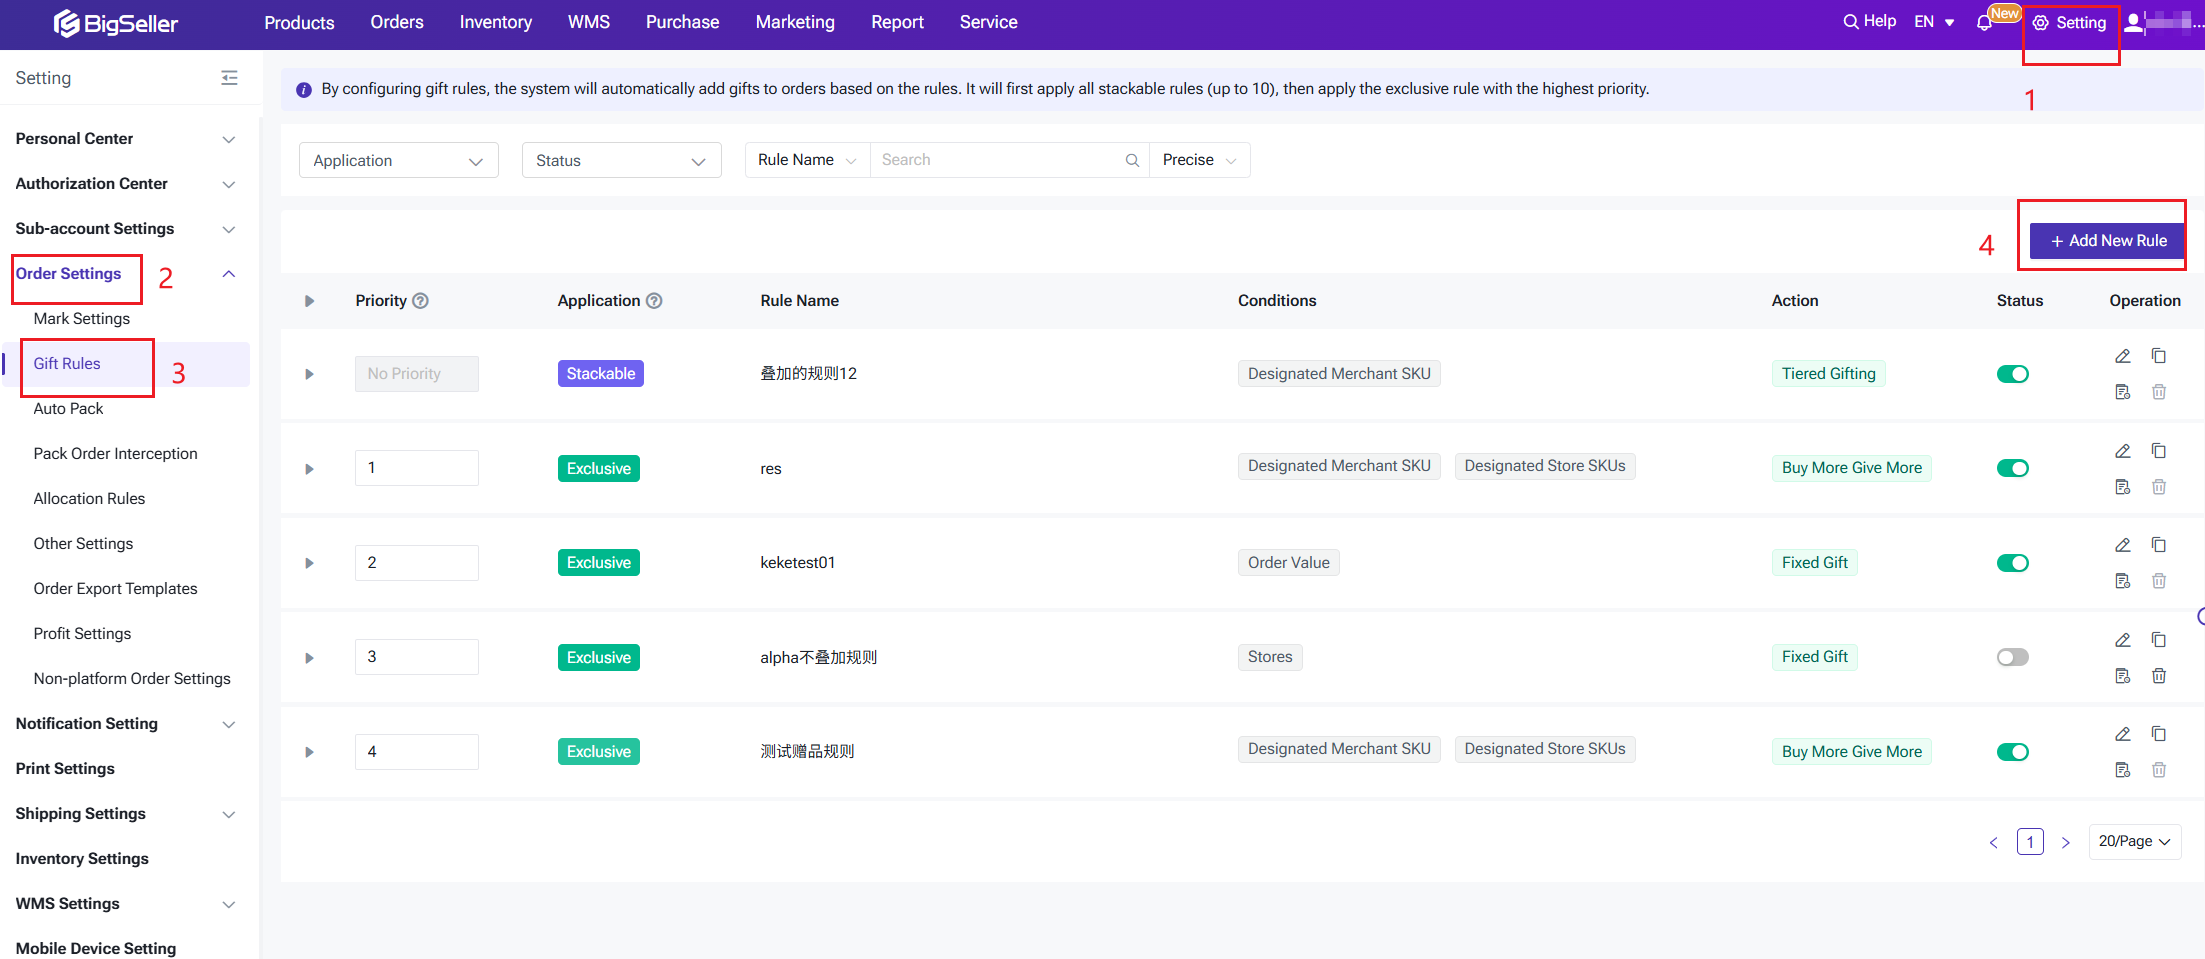Click the Priority help question icon
2205x959 pixels.
tap(421, 301)
